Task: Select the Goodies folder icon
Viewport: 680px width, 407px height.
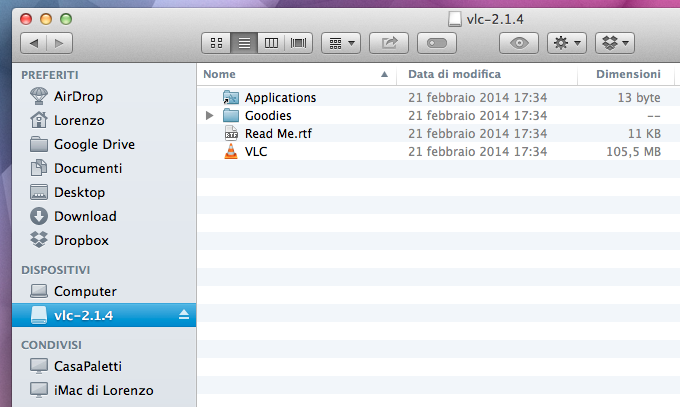Action: click(231, 115)
